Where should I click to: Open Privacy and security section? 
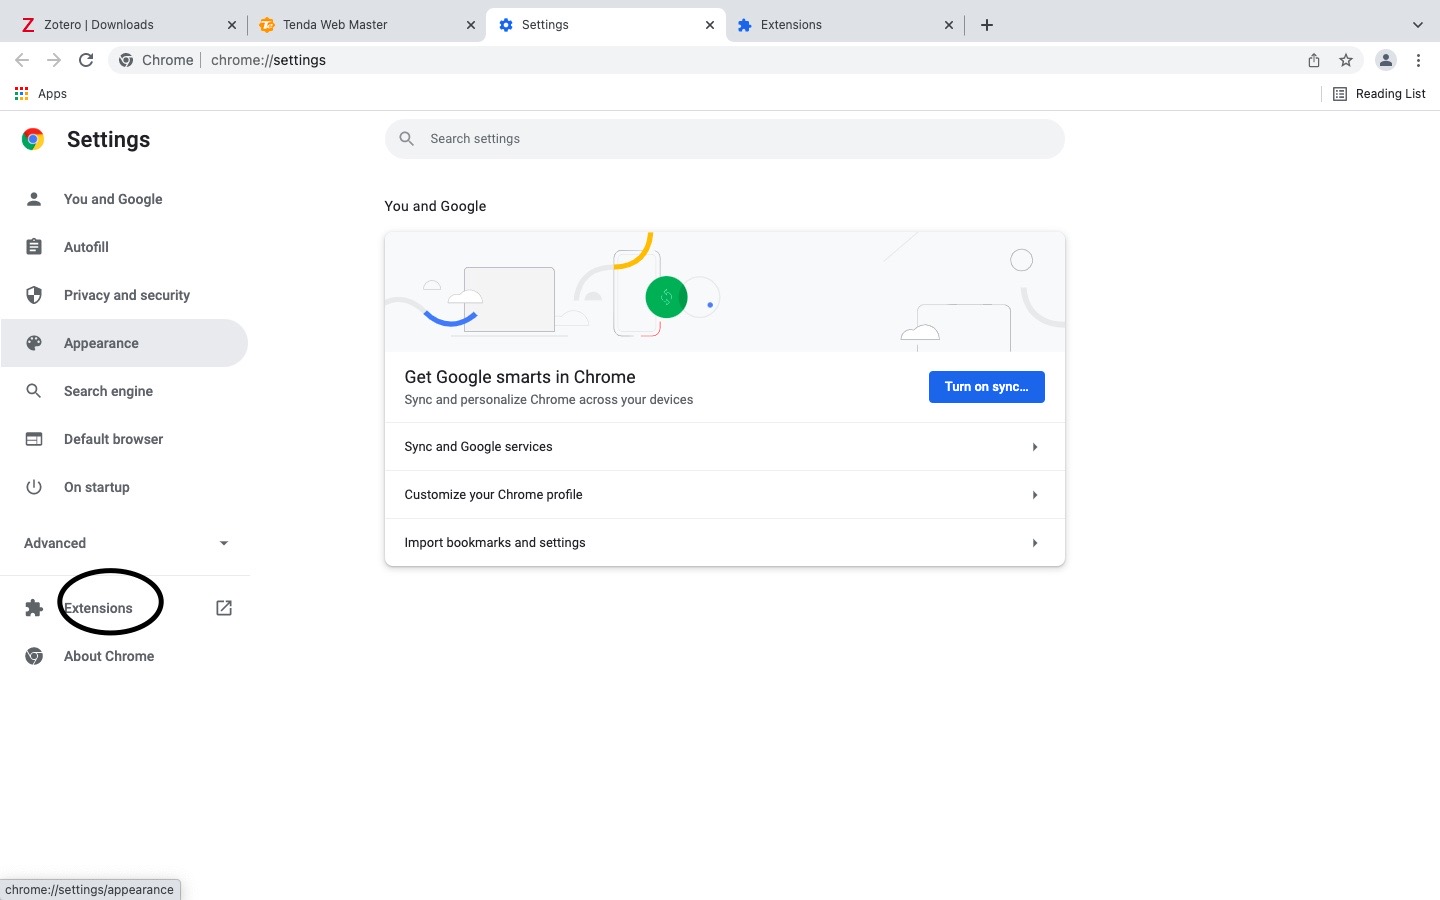click(125, 295)
